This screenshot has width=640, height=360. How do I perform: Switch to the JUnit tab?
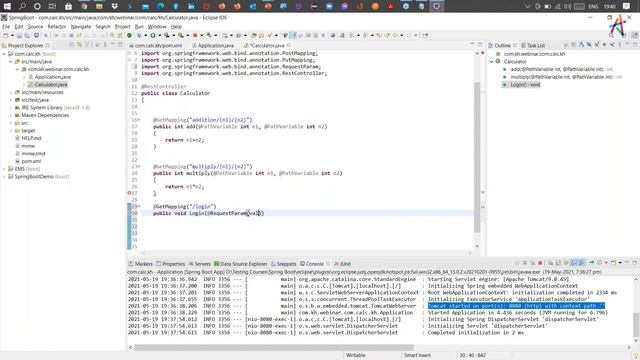coord(342,264)
